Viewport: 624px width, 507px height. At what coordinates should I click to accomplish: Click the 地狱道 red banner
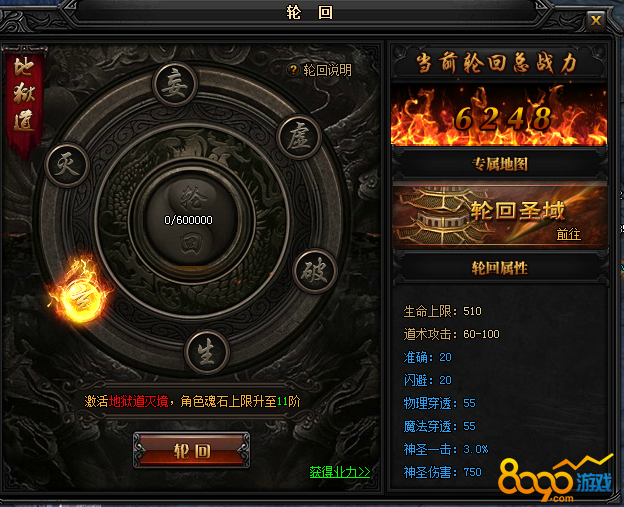(24, 101)
